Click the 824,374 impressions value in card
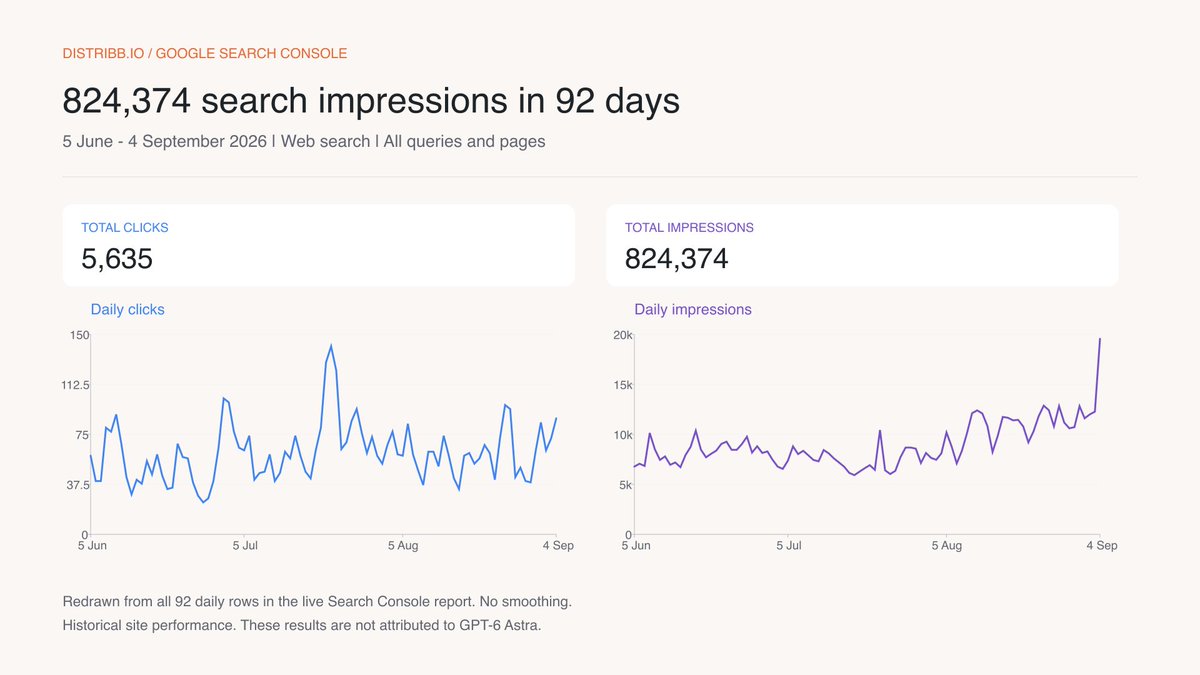1200x675 pixels. pyautogui.click(x=677, y=259)
